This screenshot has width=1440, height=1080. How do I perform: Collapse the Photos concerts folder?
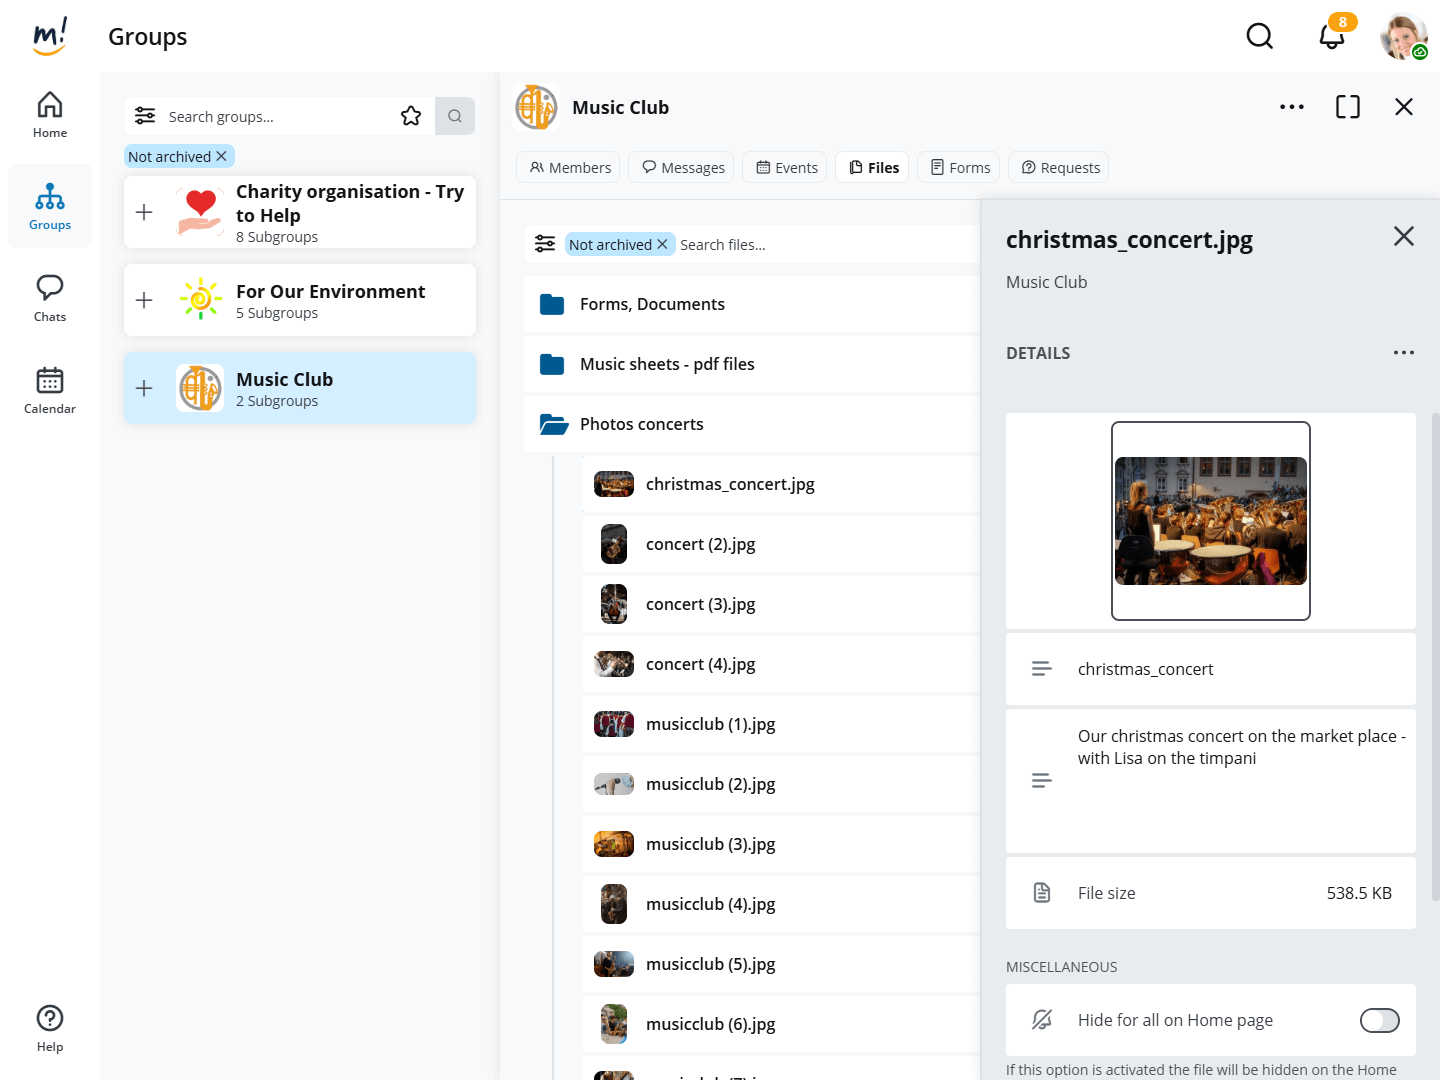[x=553, y=424]
